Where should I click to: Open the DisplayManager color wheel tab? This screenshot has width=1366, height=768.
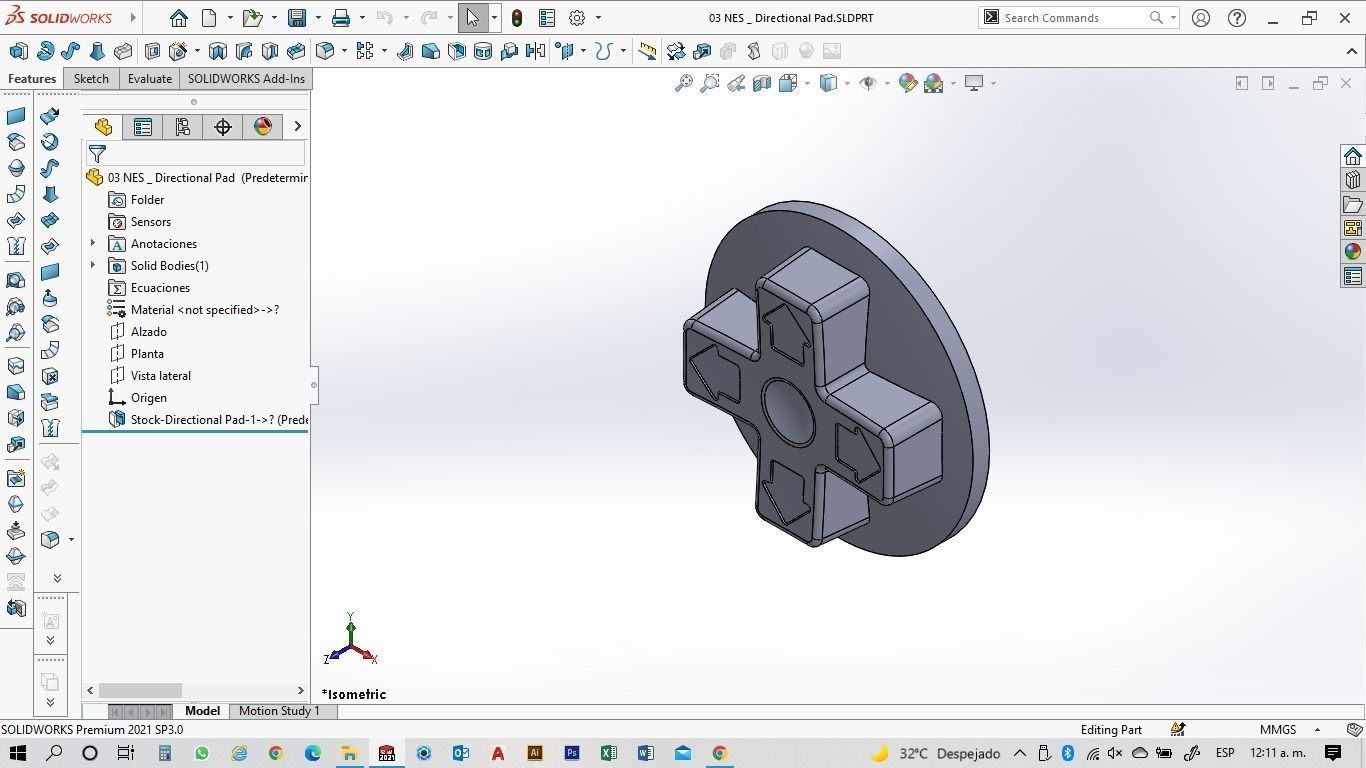click(x=263, y=127)
